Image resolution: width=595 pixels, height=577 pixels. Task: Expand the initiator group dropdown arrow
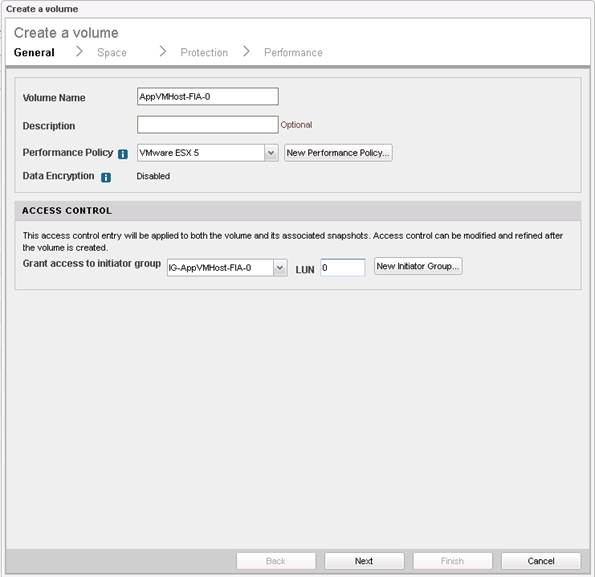pyautogui.click(x=280, y=268)
